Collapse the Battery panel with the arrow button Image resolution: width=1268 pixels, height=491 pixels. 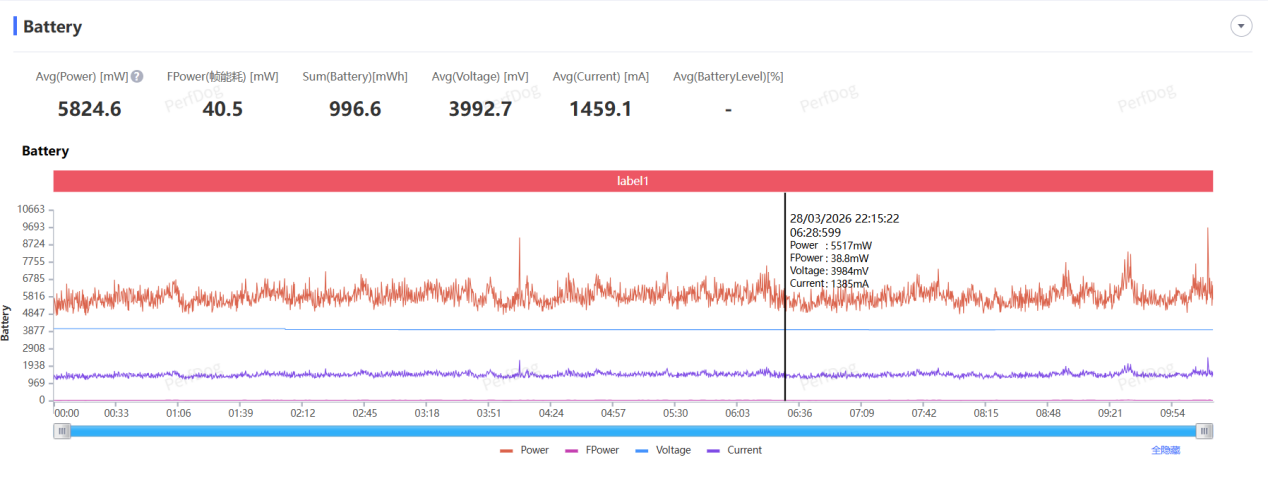click(x=1241, y=27)
